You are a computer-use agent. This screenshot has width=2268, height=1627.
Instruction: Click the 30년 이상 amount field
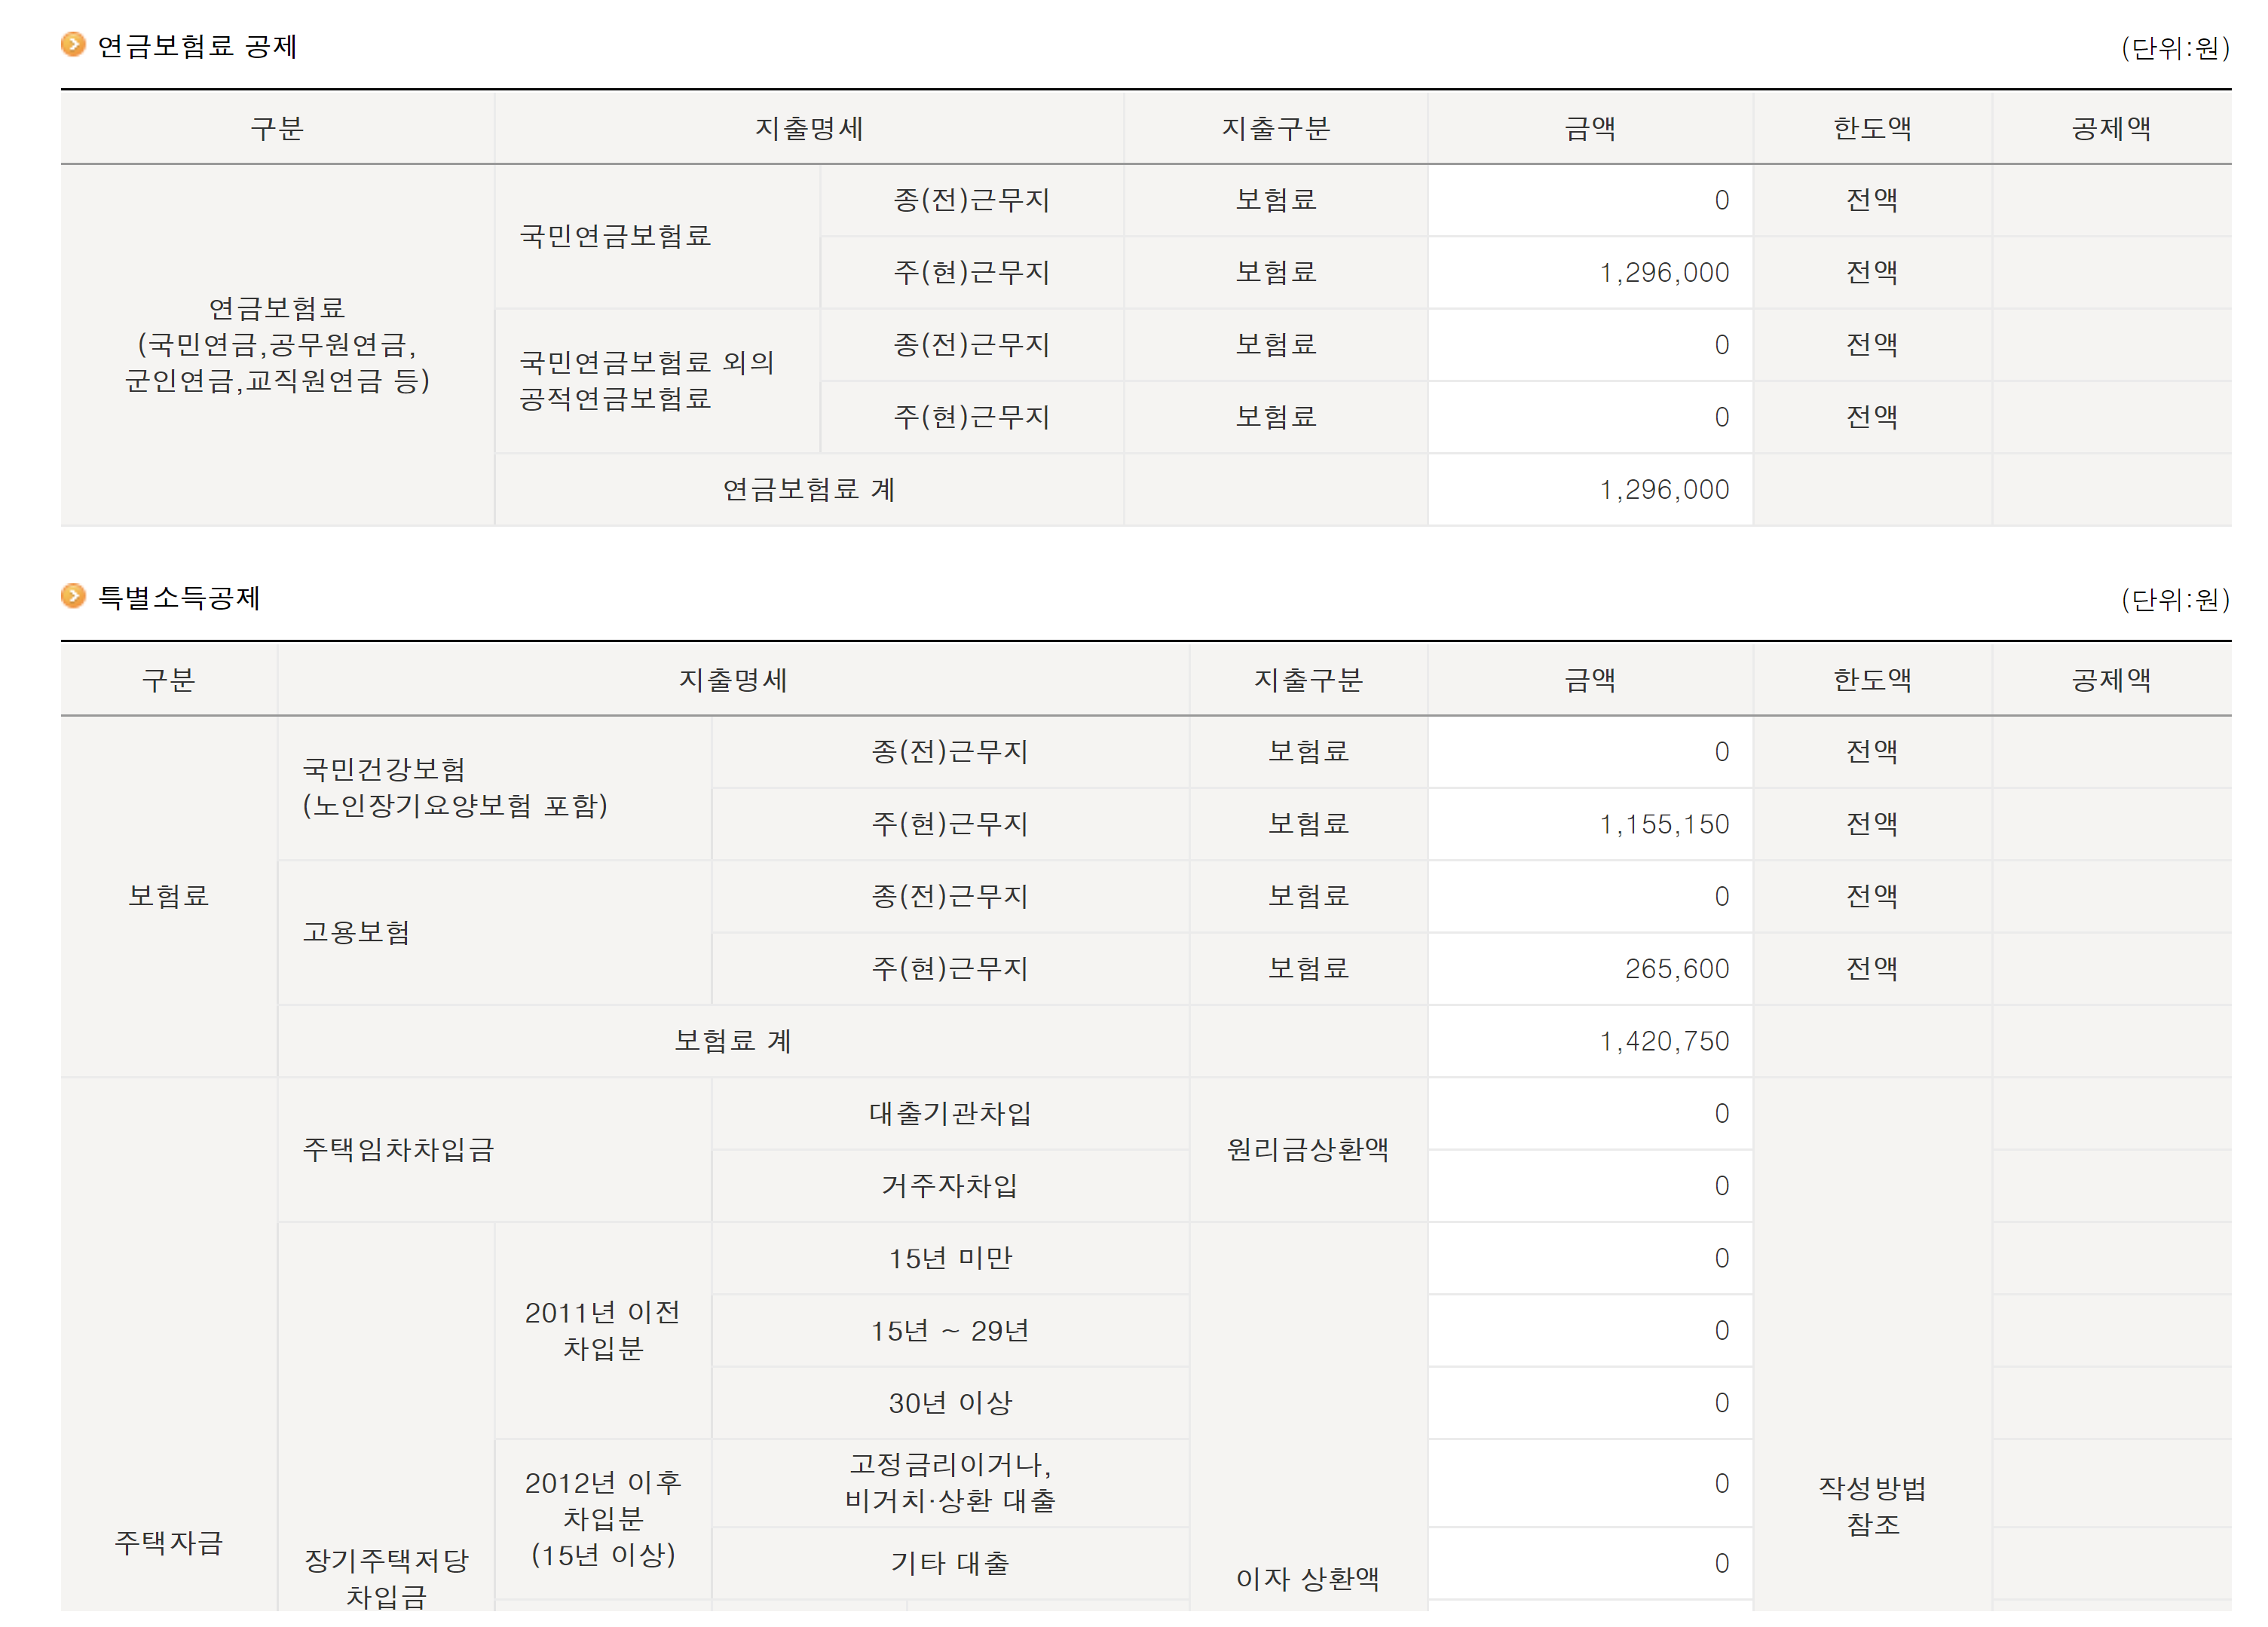click(1590, 1403)
